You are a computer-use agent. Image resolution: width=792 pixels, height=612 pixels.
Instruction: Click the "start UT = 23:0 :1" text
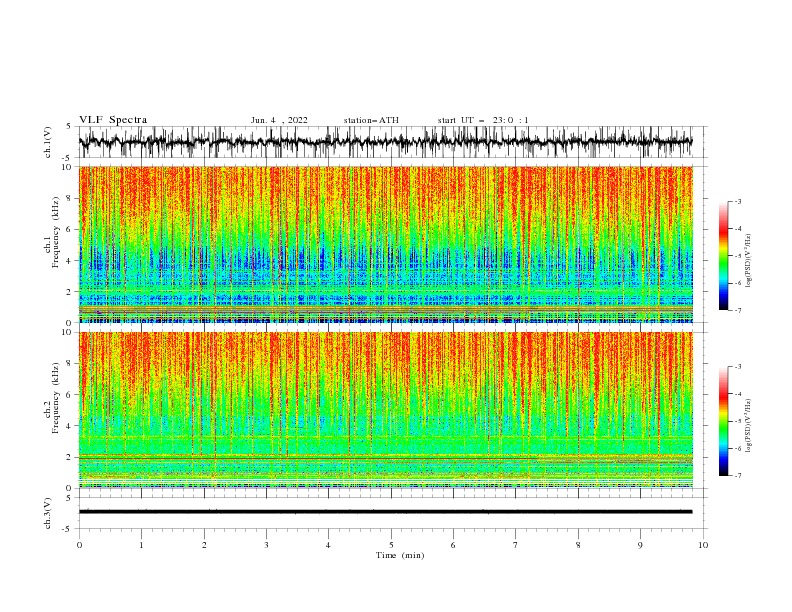(x=483, y=120)
